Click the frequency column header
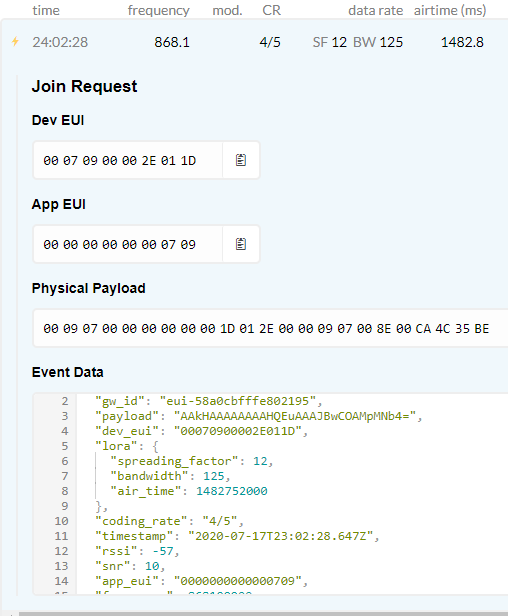This screenshot has height=616, width=508. pos(159,10)
